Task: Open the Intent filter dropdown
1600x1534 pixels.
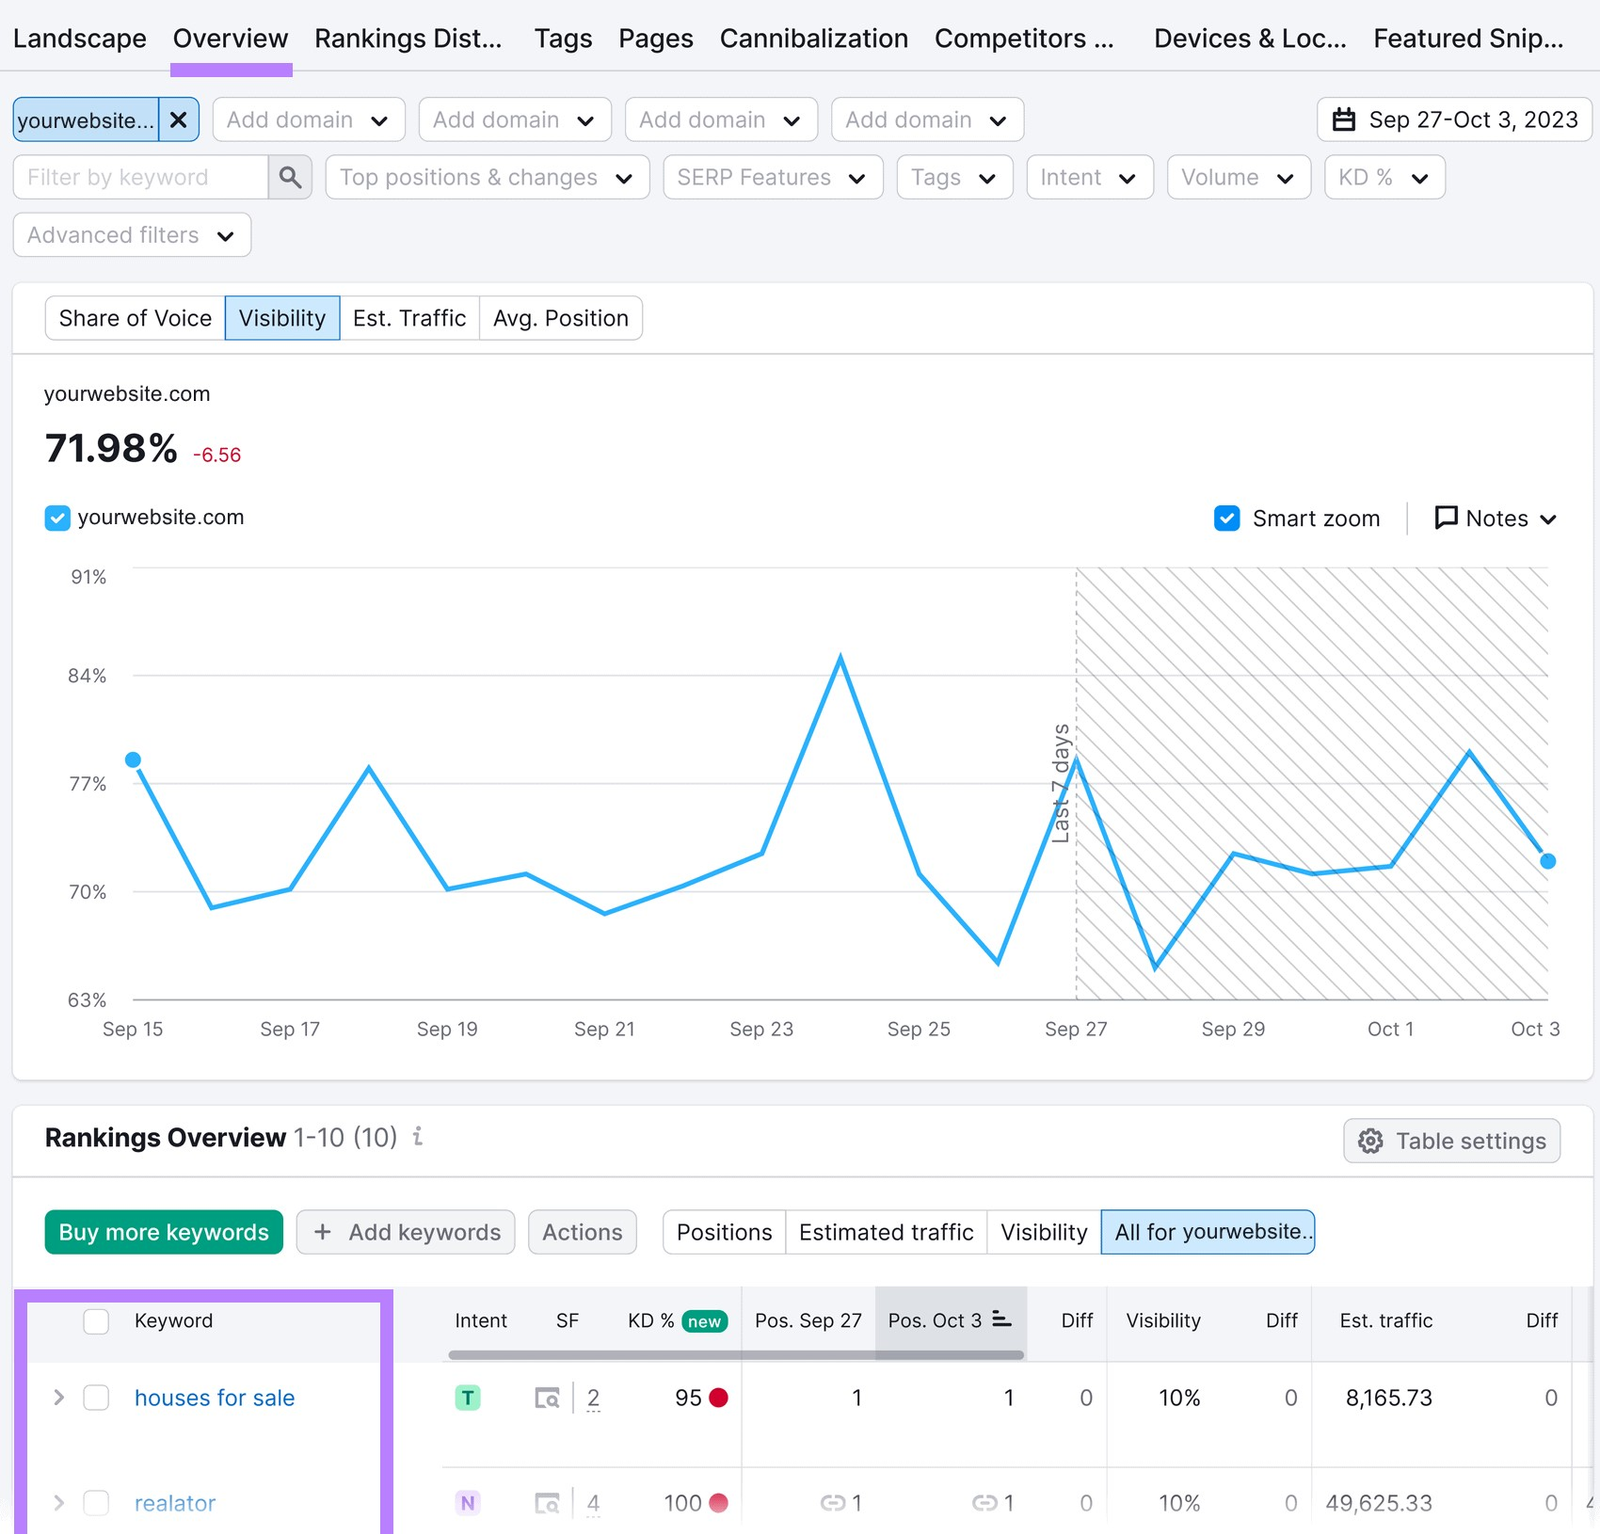Action: pos(1089,177)
